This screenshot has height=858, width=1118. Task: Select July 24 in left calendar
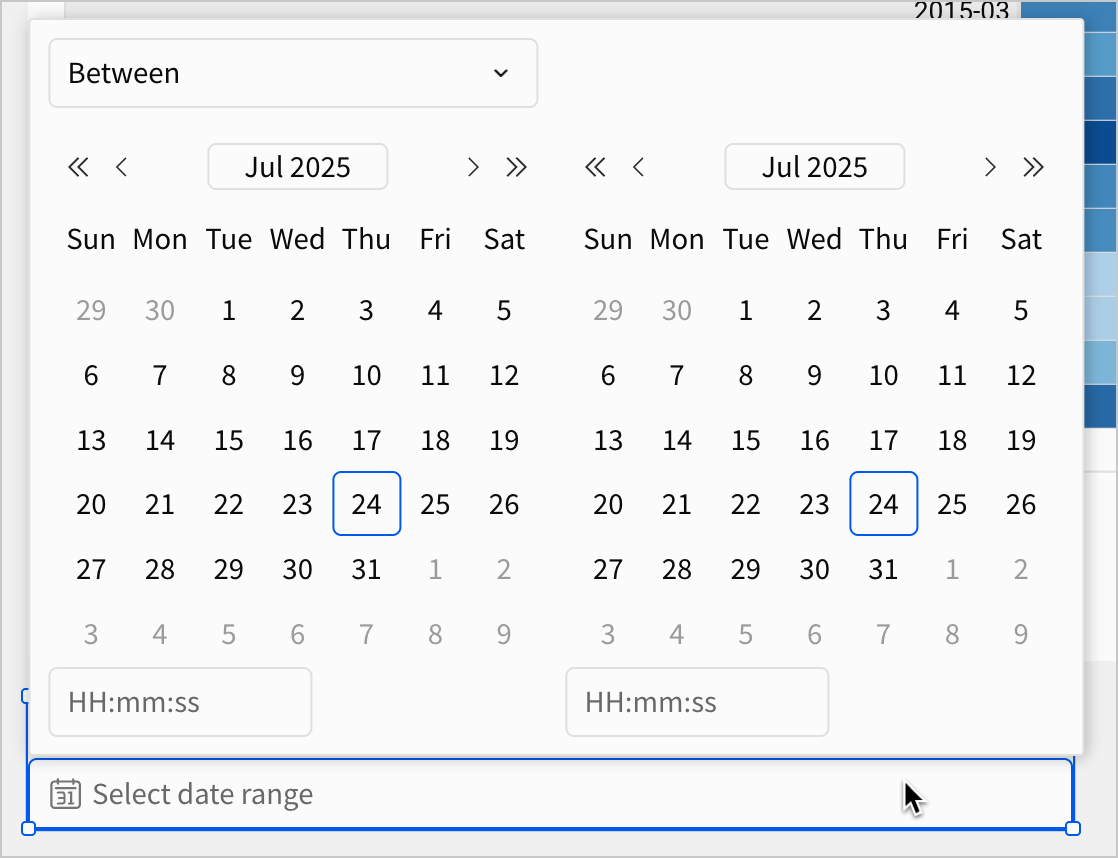(366, 504)
